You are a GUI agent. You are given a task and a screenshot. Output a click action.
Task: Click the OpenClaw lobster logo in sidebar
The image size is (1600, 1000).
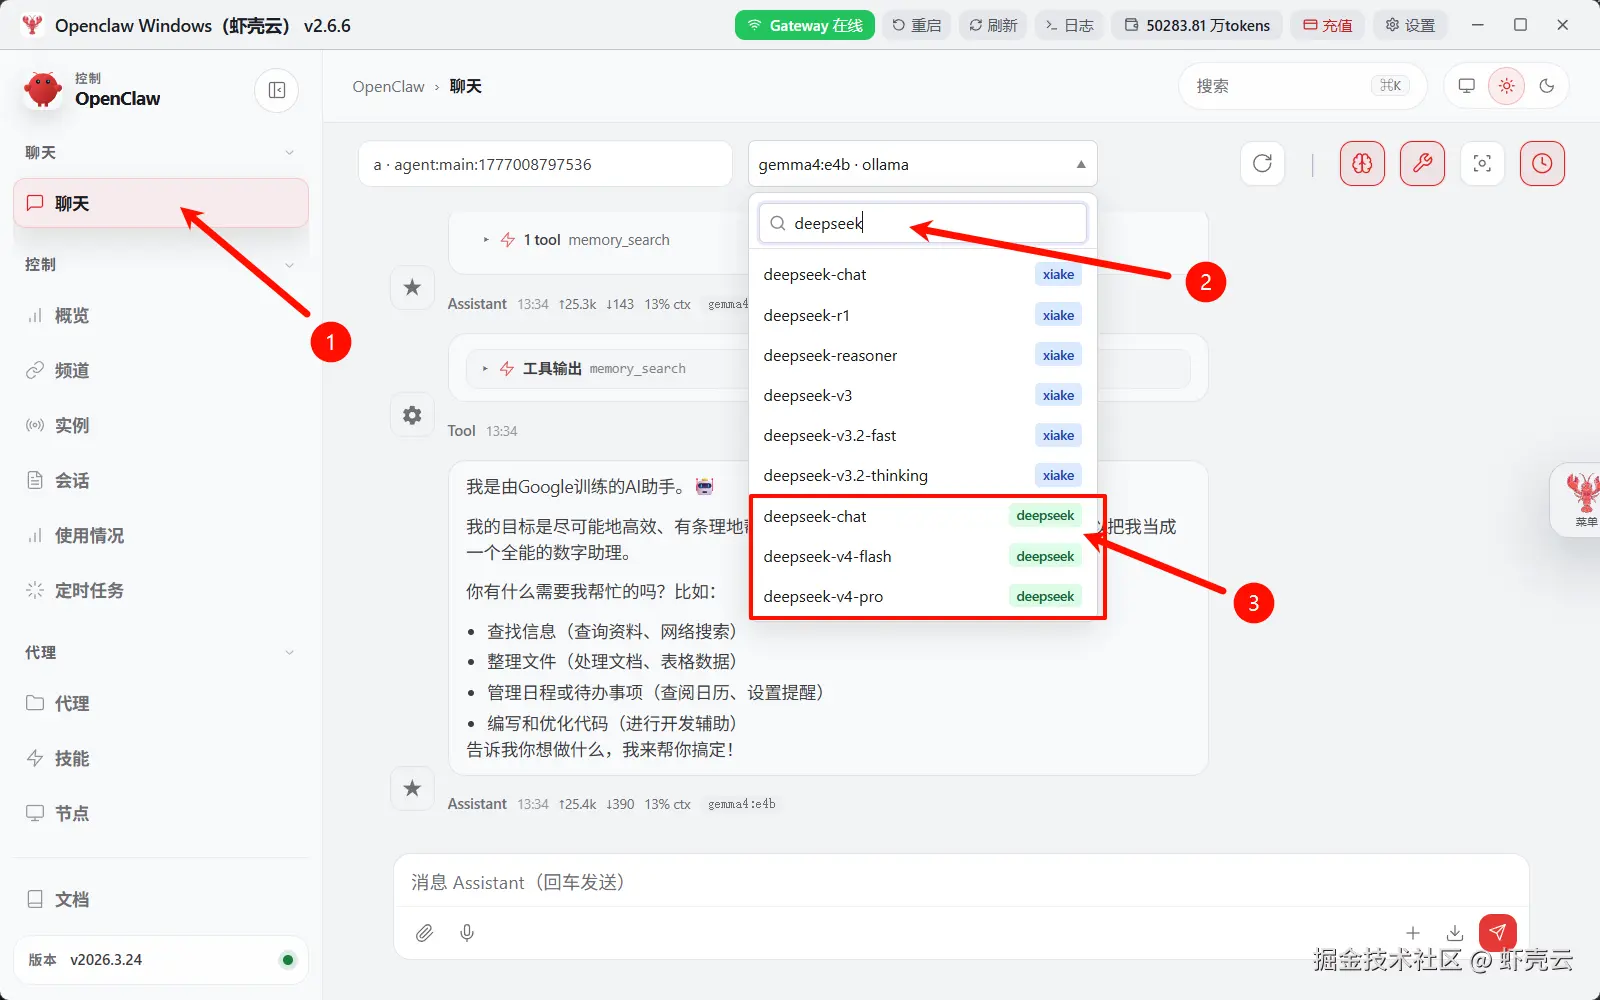tap(43, 90)
